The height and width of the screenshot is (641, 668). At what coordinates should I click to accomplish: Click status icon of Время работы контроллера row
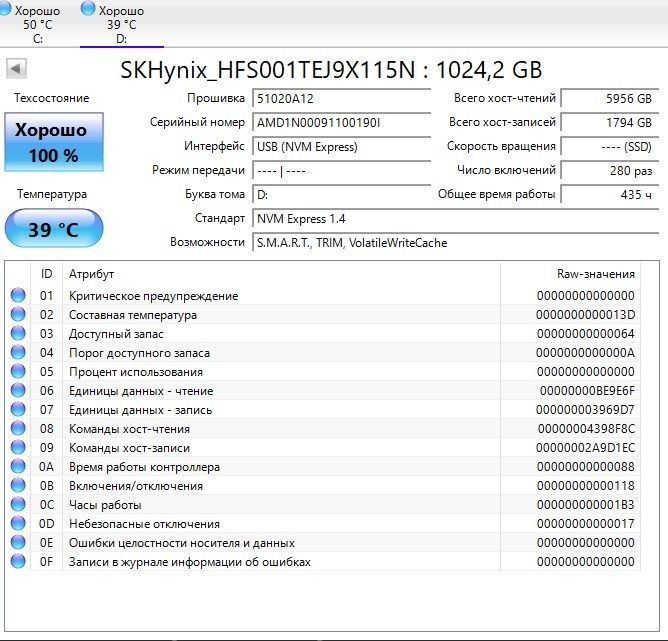[x=18, y=466]
